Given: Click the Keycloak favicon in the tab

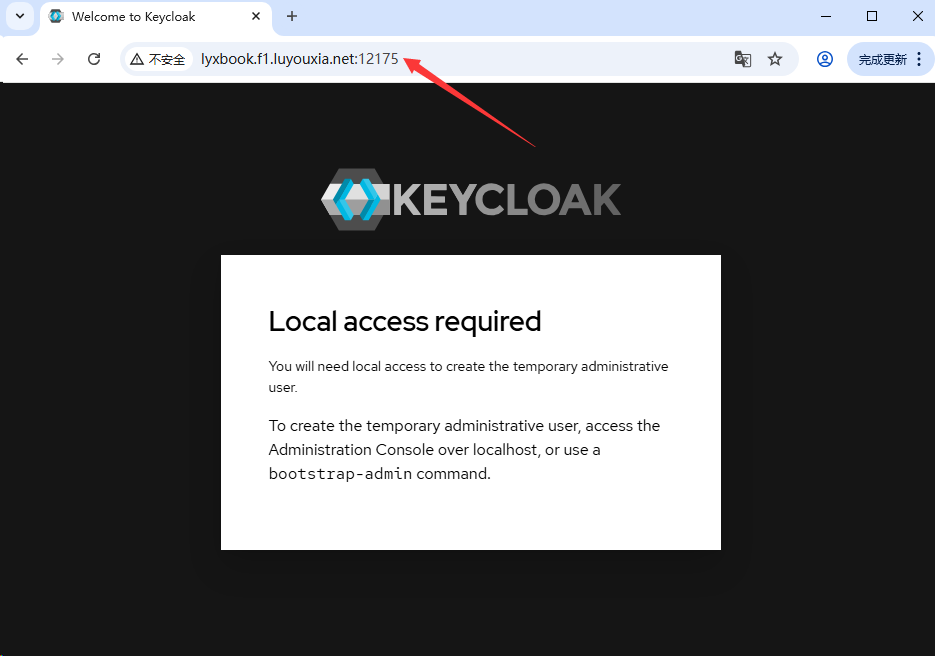Looking at the screenshot, I should coord(56,16).
